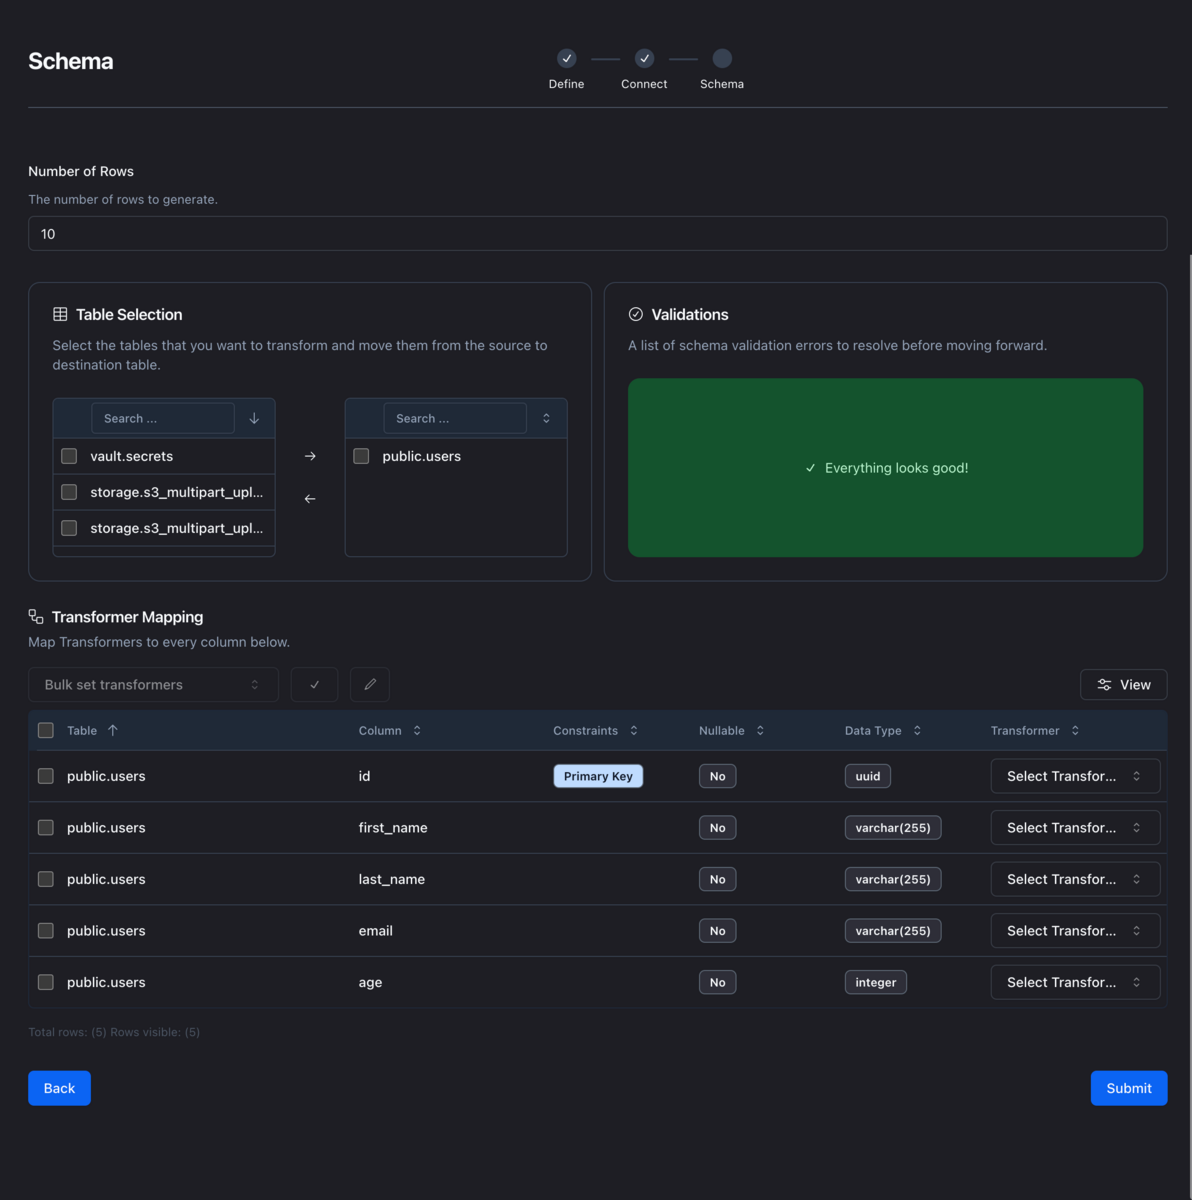The height and width of the screenshot is (1200, 1192).
Task: Sort by Table column ascending arrow
Action: click(113, 731)
